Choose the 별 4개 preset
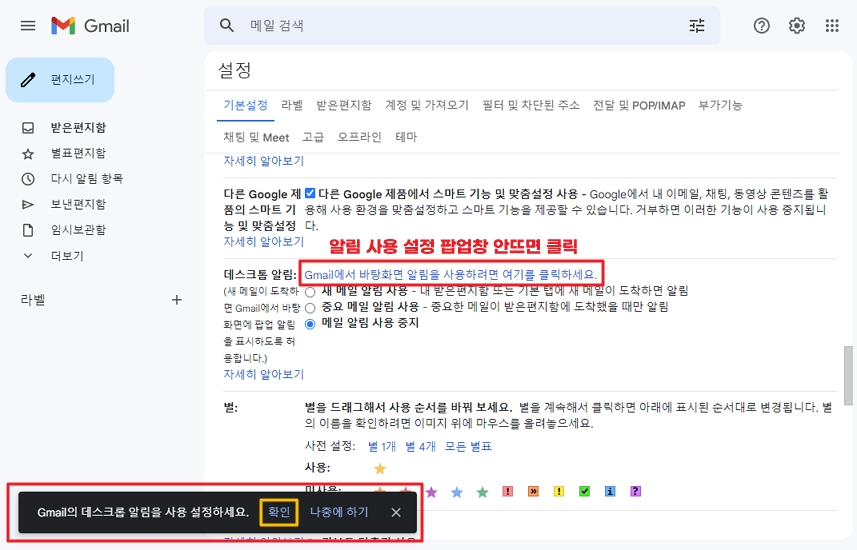The image size is (857, 550). point(420,447)
